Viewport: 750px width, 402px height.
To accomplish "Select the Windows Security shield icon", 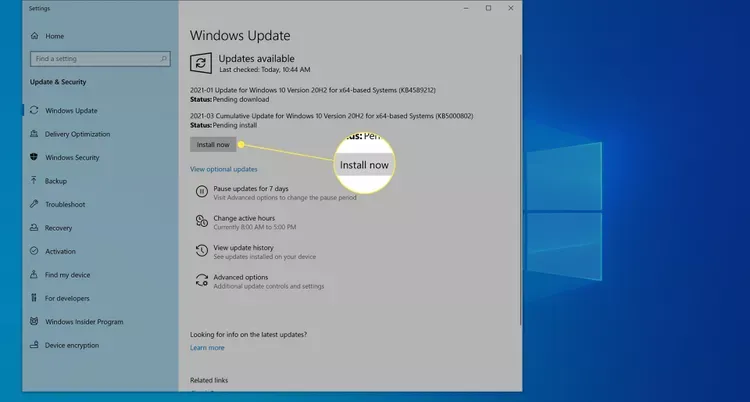I will click(x=35, y=157).
